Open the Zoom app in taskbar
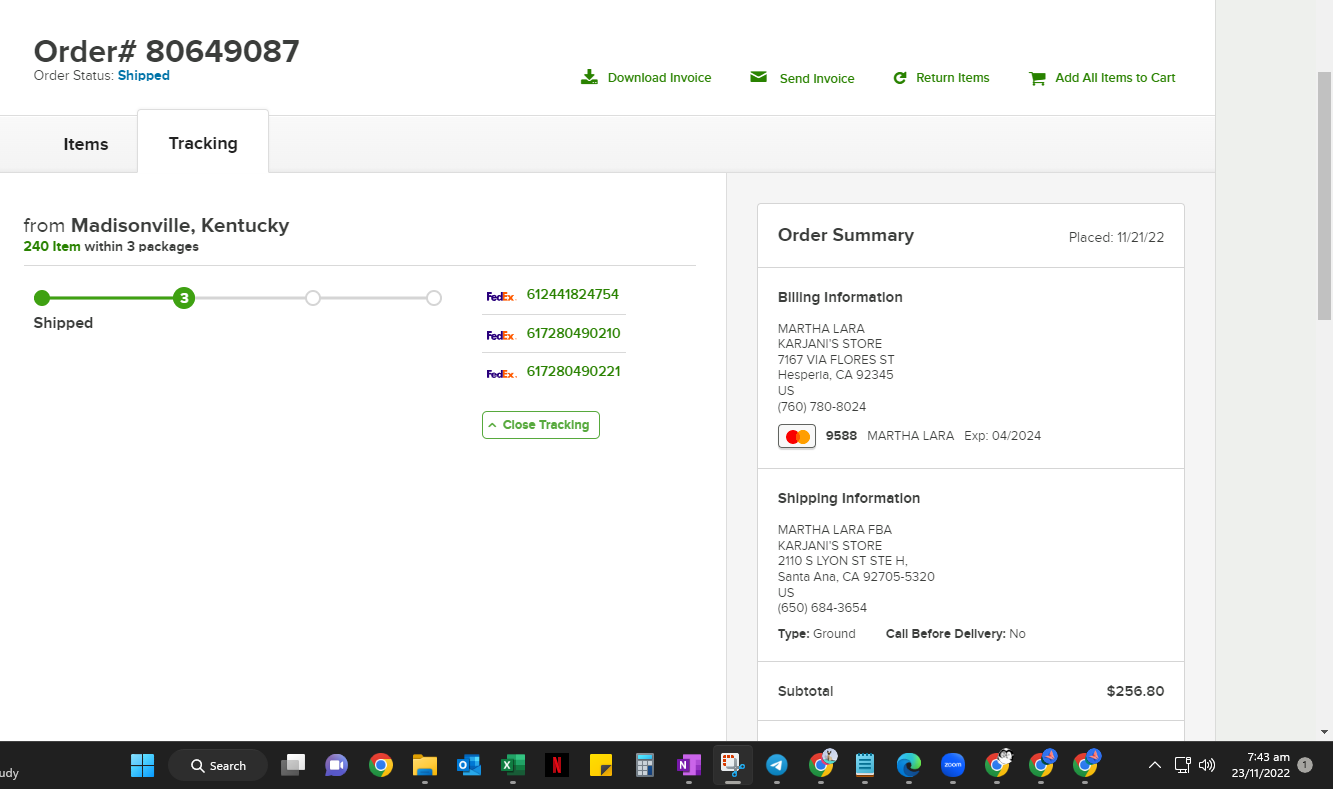This screenshot has width=1333, height=789. [953, 766]
